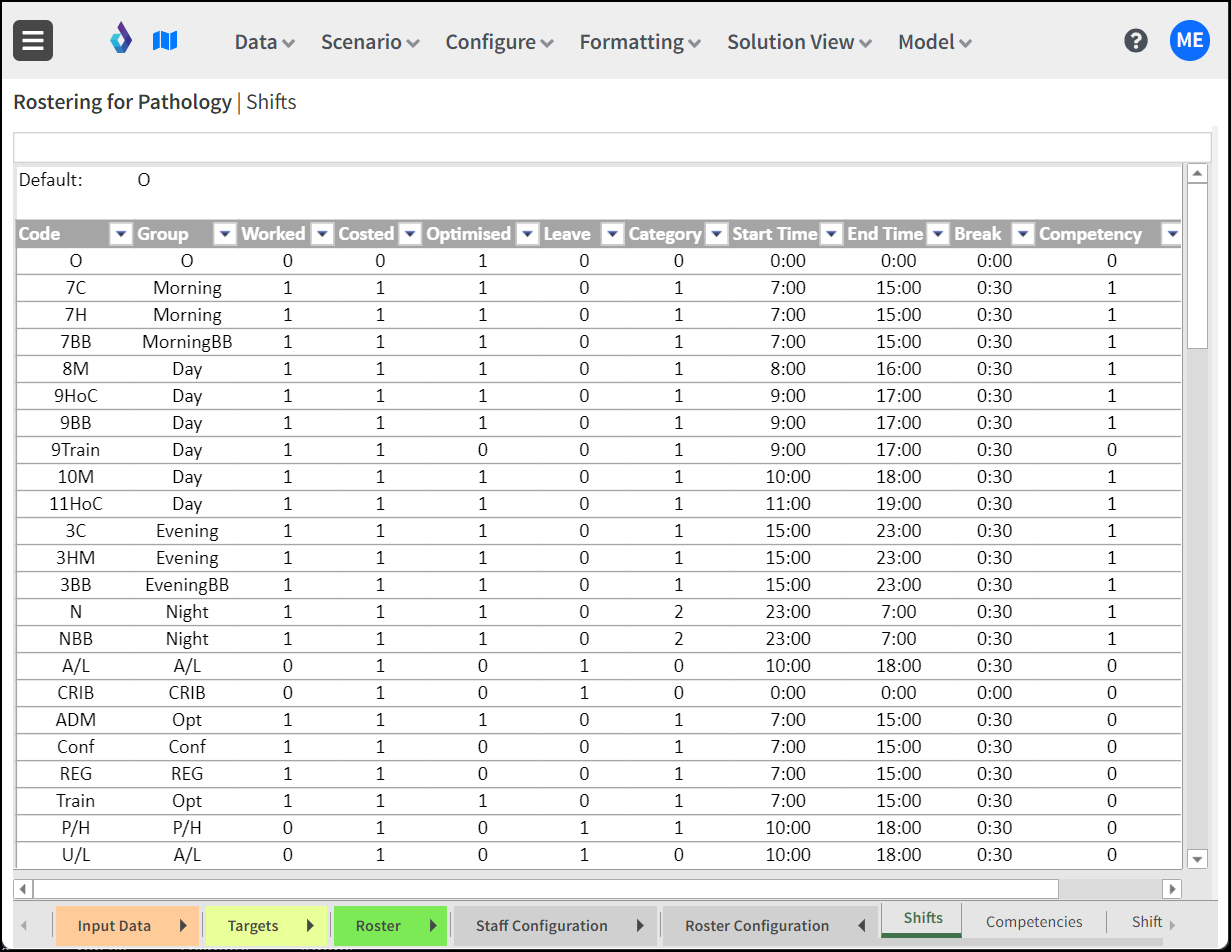
Task: Open the Code column filter dropdown
Action: pyautogui.click(x=120, y=234)
